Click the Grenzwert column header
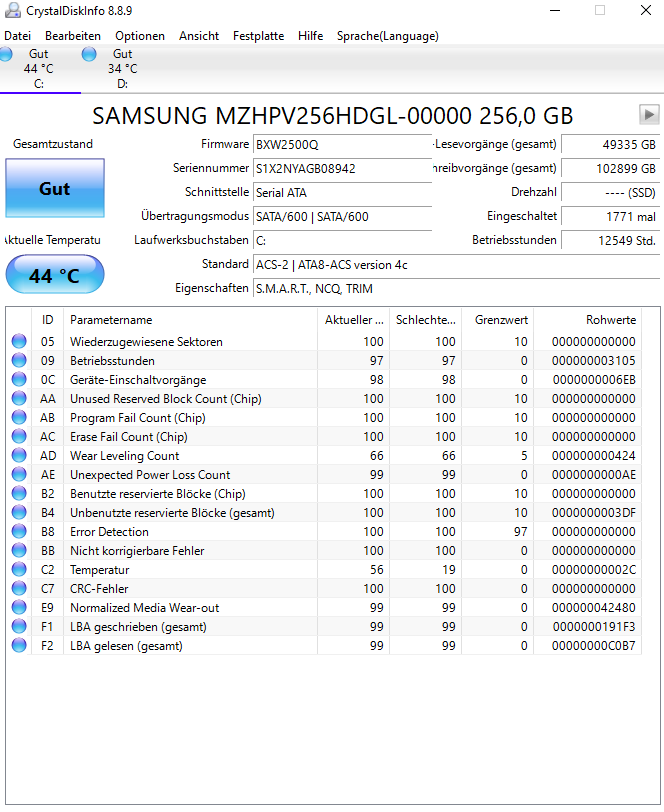This screenshot has width=664, height=812. (x=498, y=320)
